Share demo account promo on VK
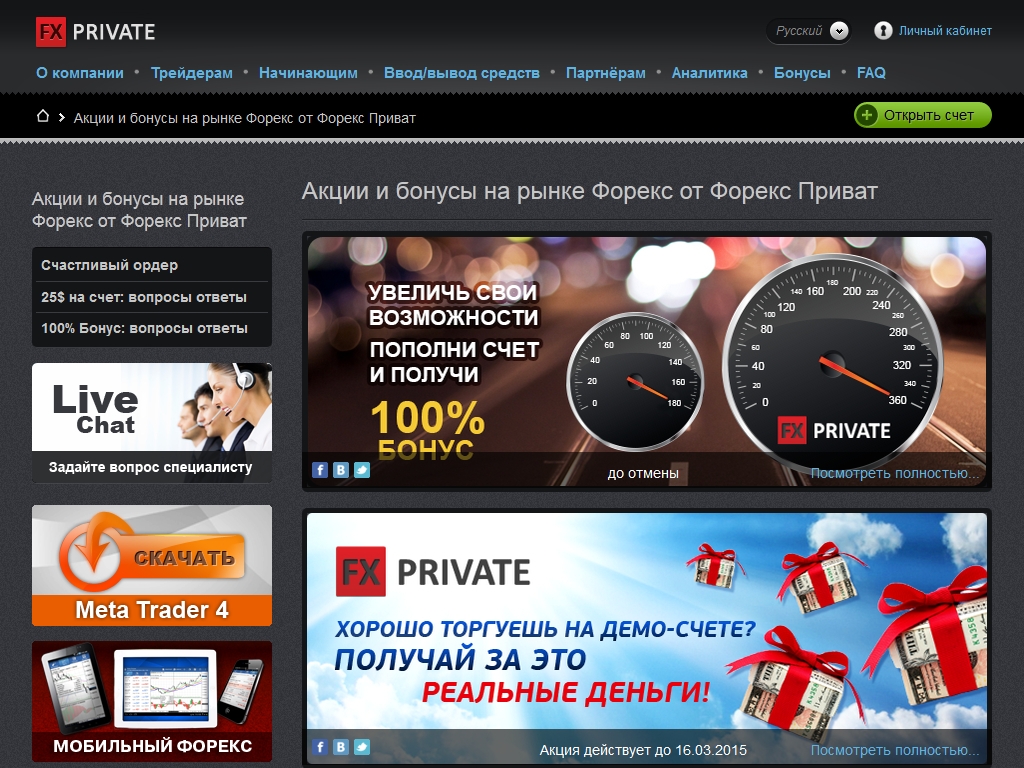Viewport: 1024px width, 768px height. click(341, 747)
